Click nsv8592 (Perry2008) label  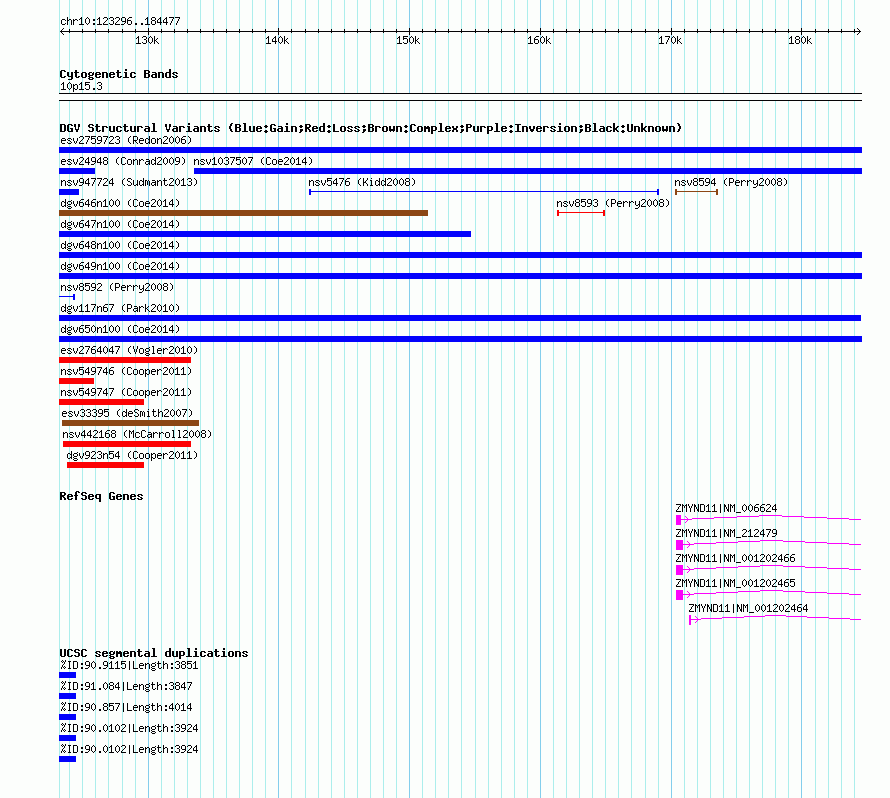tap(117, 287)
